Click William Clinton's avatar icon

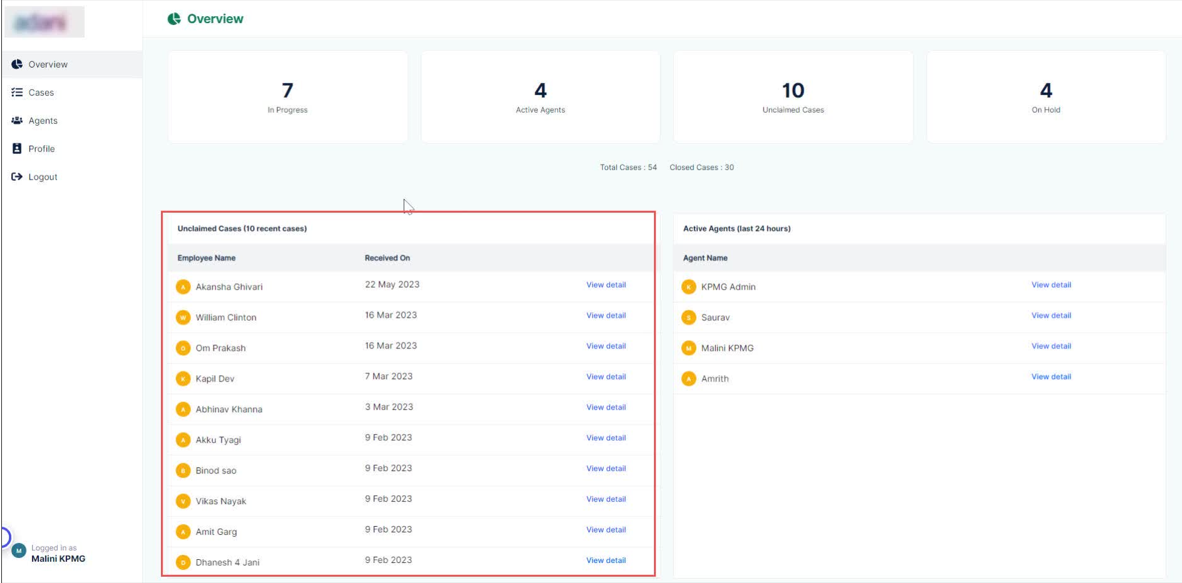coord(182,318)
